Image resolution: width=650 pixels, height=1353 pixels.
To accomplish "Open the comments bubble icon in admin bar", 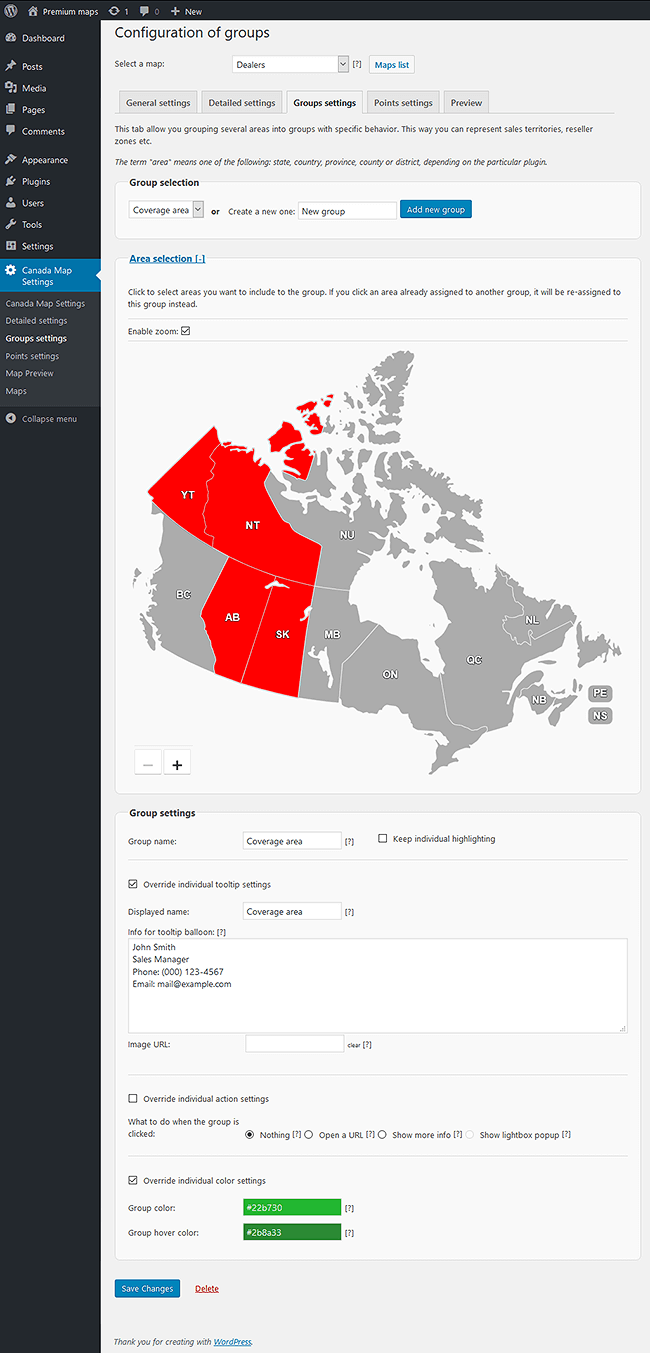I will click(x=145, y=11).
